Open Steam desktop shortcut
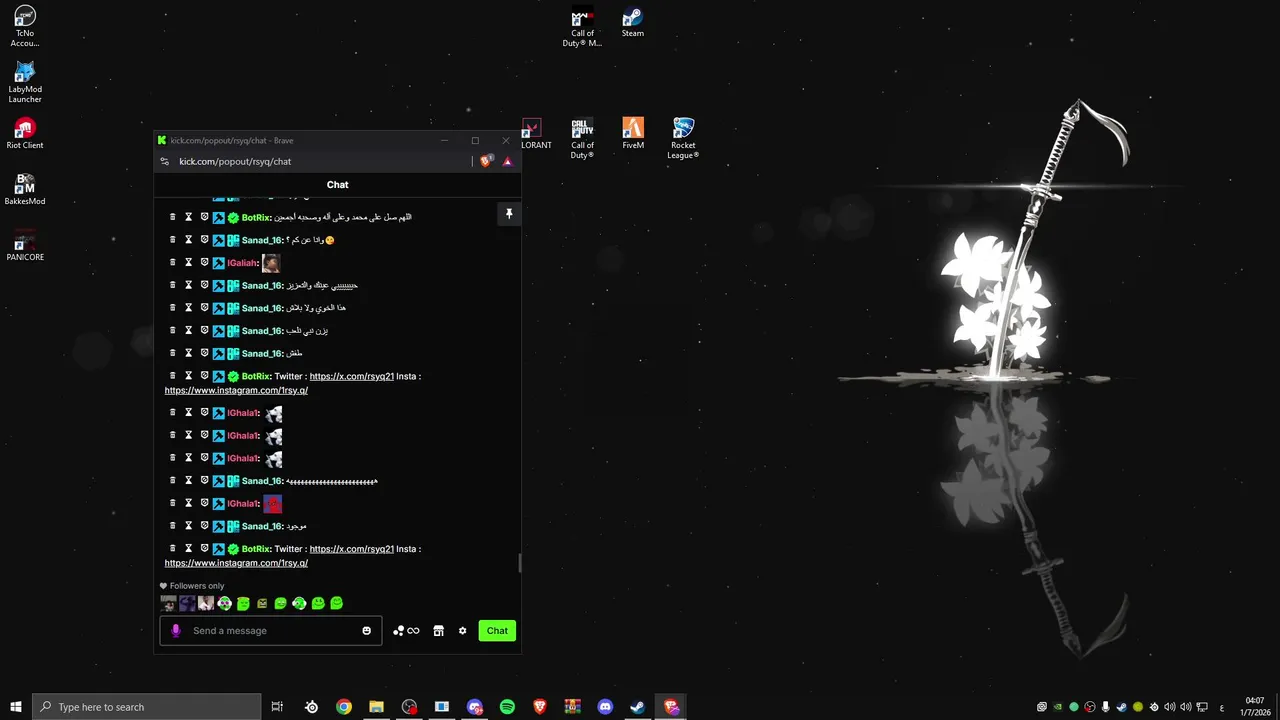The image size is (1280, 720). click(x=633, y=23)
